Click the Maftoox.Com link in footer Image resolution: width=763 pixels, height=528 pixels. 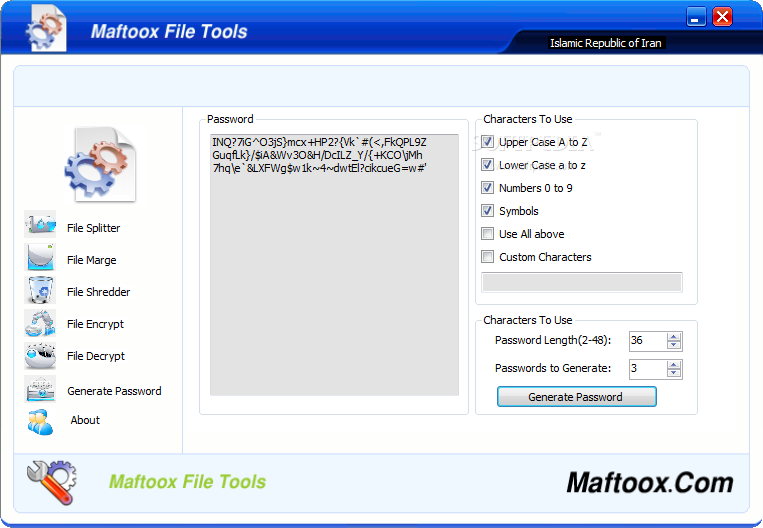pyautogui.click(x=650, y=483)
